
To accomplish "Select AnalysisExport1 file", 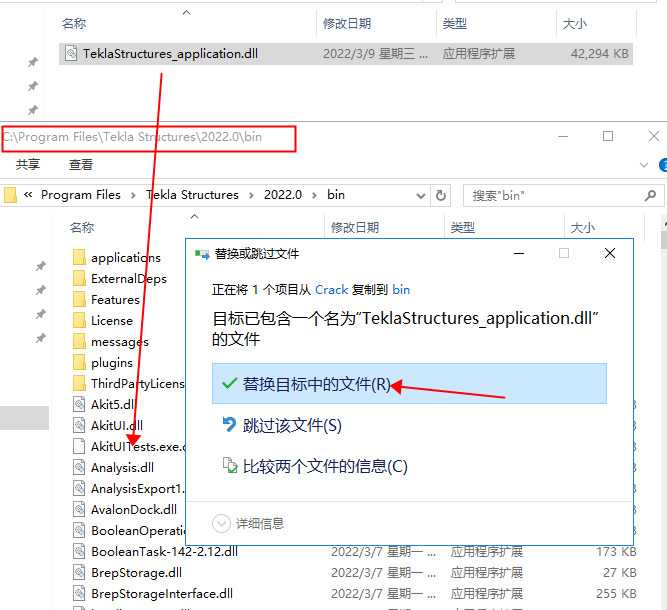I will [x=138, y=488].
